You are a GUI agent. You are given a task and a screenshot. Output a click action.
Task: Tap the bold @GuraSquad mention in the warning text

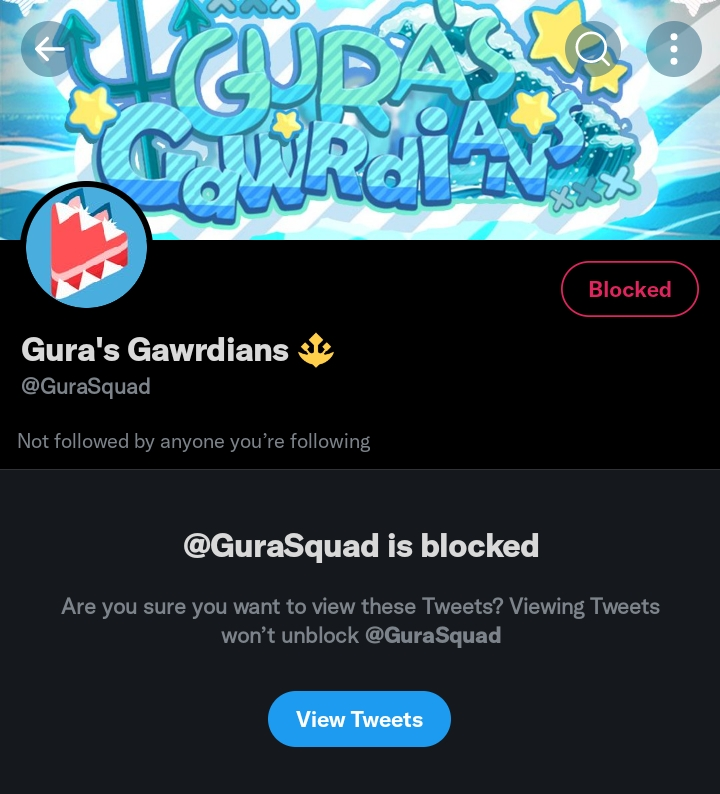(x=433, y=635)
